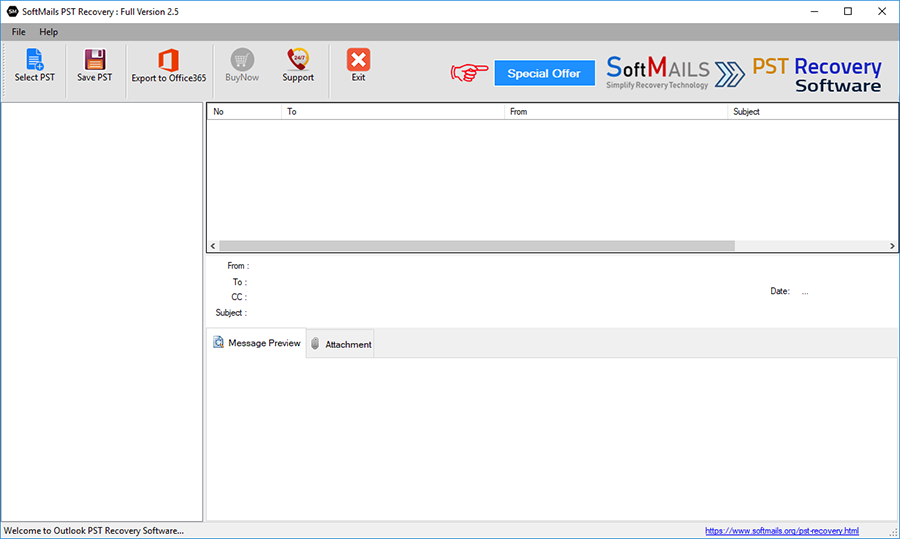The width and height of the screenshot is (900, 539).
Task: Close the SoftMails PST Recovery window
Action: coord(882,11)
